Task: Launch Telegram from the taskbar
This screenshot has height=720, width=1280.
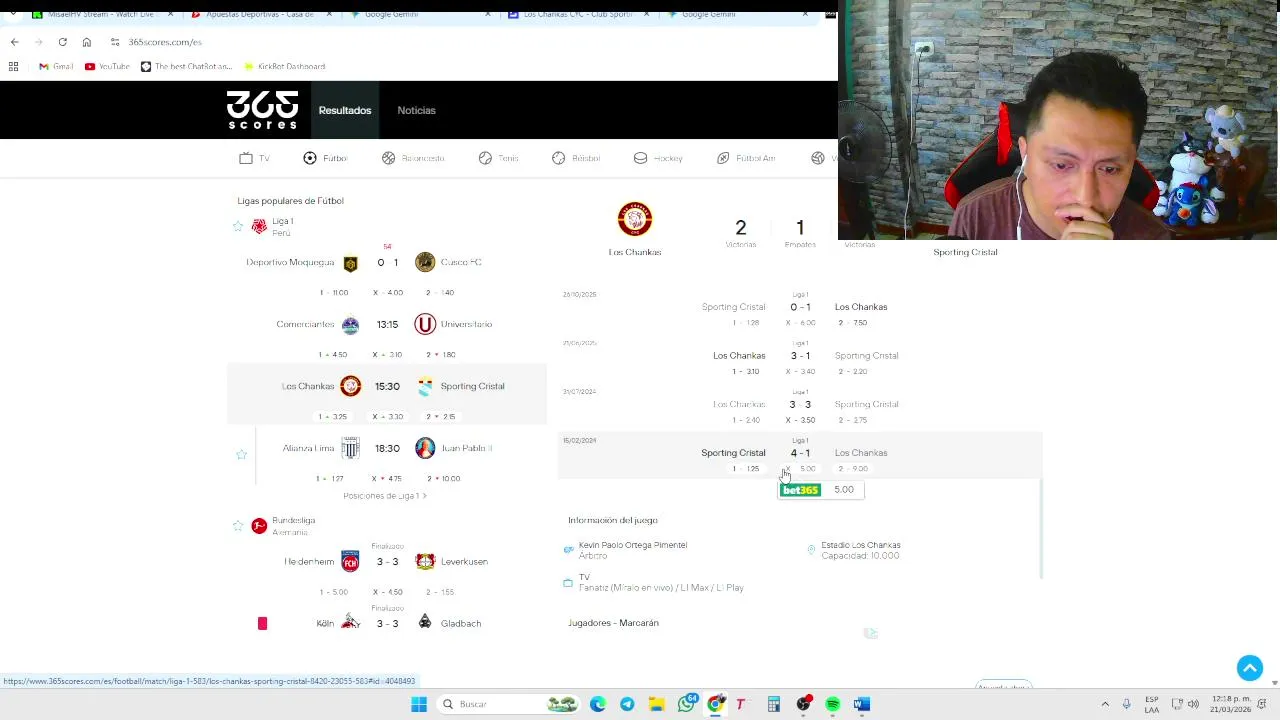Action: [627, 704]
